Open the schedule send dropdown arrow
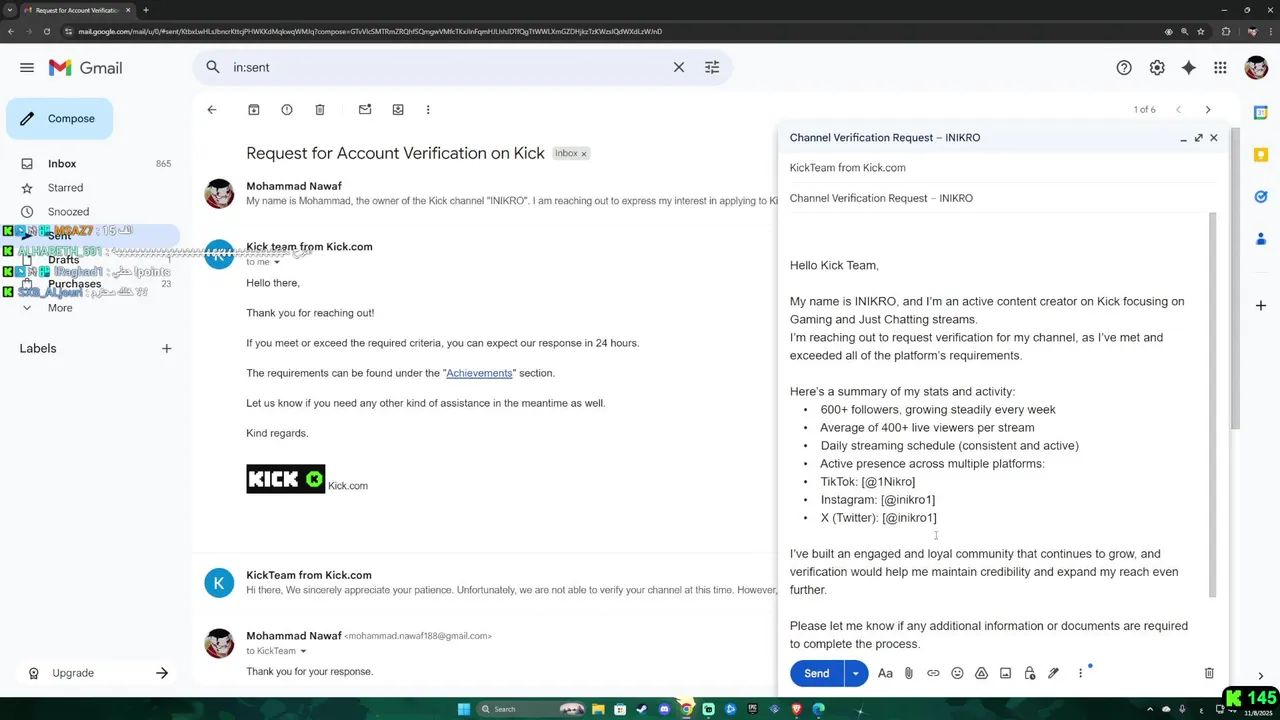Viewport: 1280px width, 720px height. [x=856, y=673]
